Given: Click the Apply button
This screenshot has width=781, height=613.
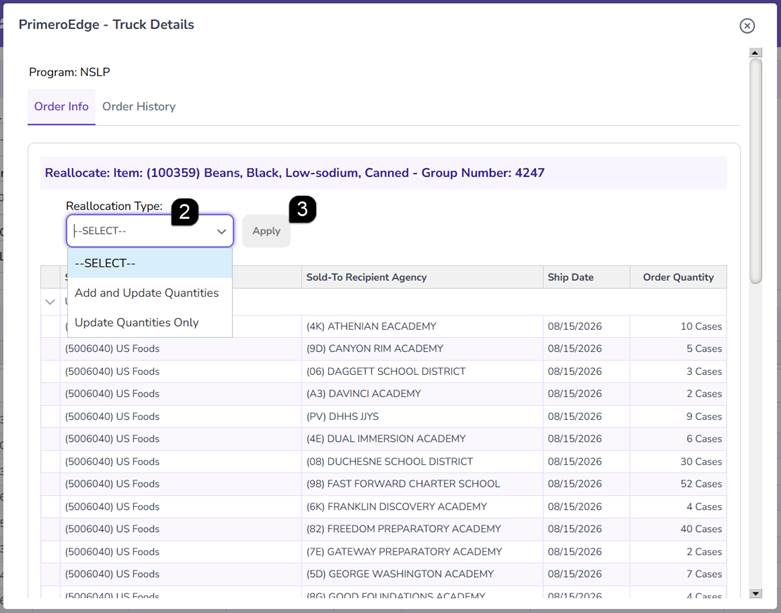Looking at the screenshot, I should pyautogui.click(x=266, y=231).
